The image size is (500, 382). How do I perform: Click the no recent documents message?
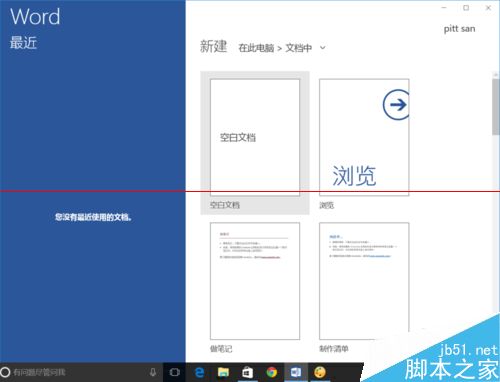pyautogui.click(x=93, y=217)
